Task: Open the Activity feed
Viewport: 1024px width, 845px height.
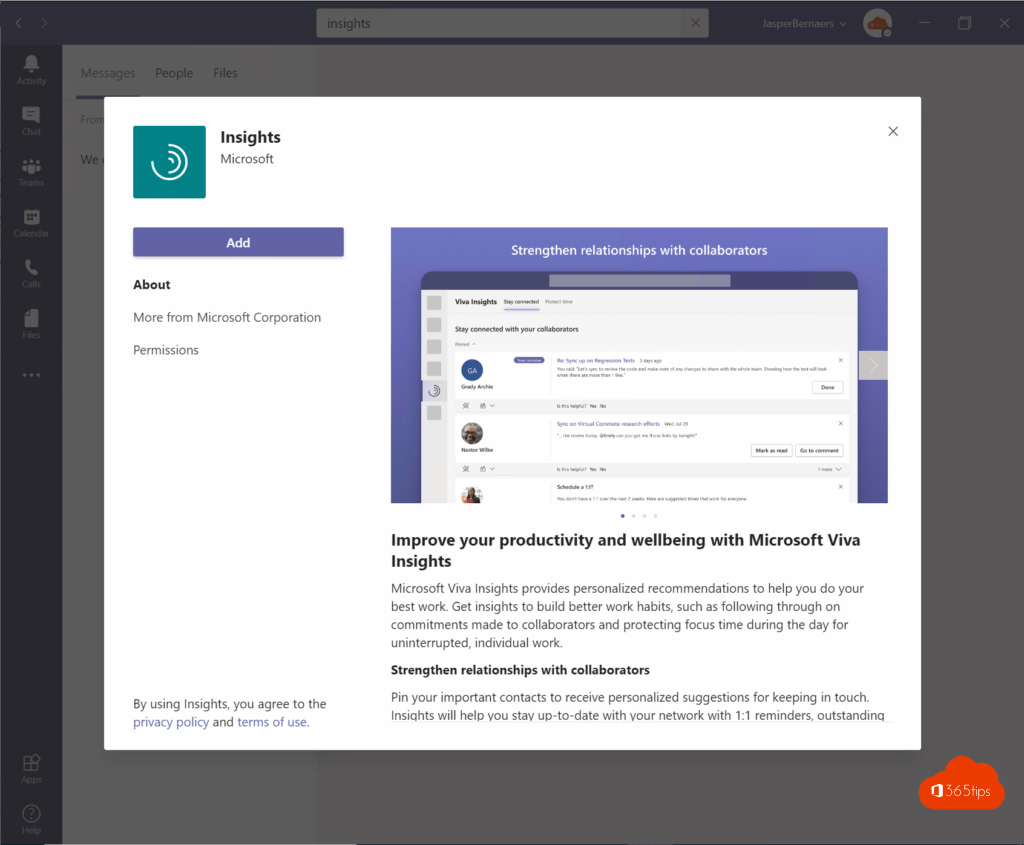Action: coord(30,70)
